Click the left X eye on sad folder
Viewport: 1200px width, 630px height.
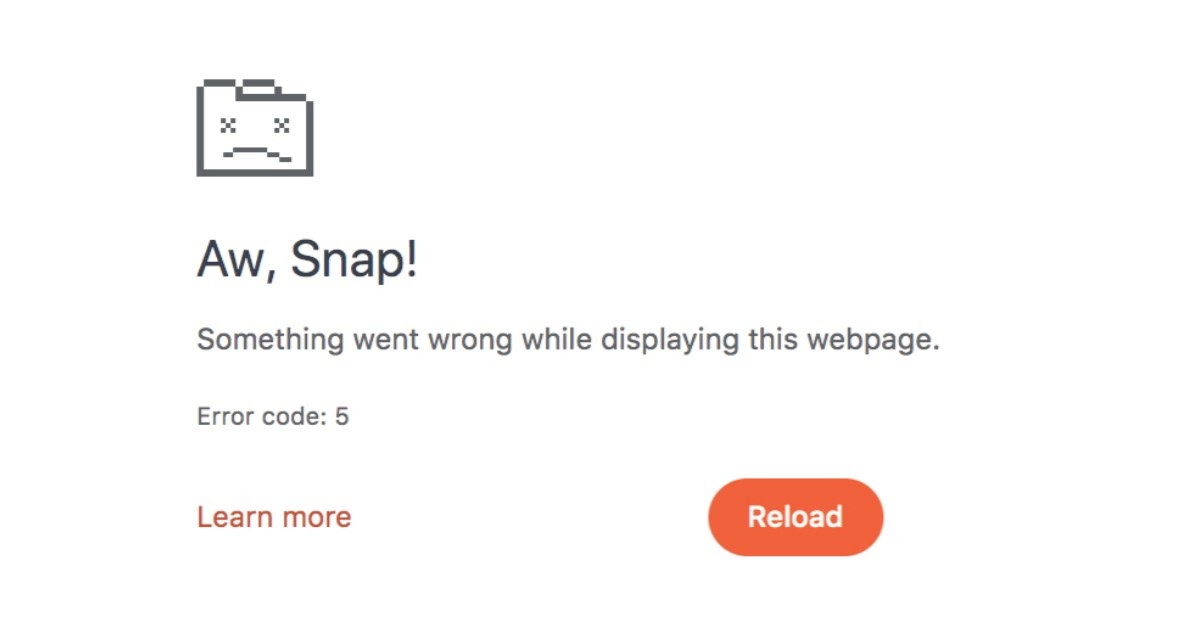point(229,125)
